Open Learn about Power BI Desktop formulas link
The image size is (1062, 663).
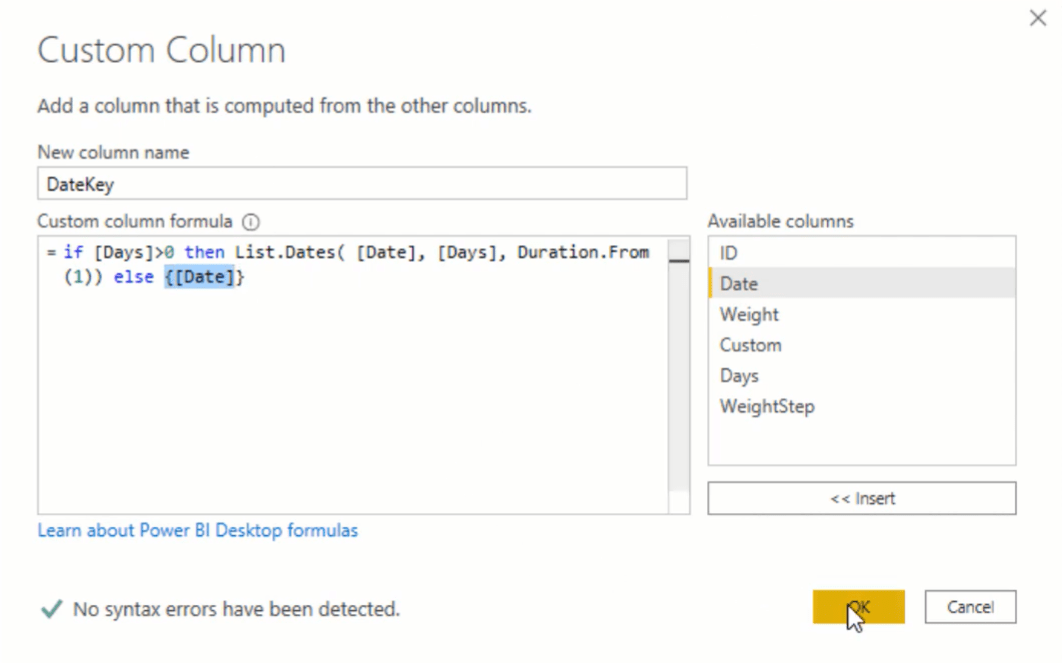[197, 530]
